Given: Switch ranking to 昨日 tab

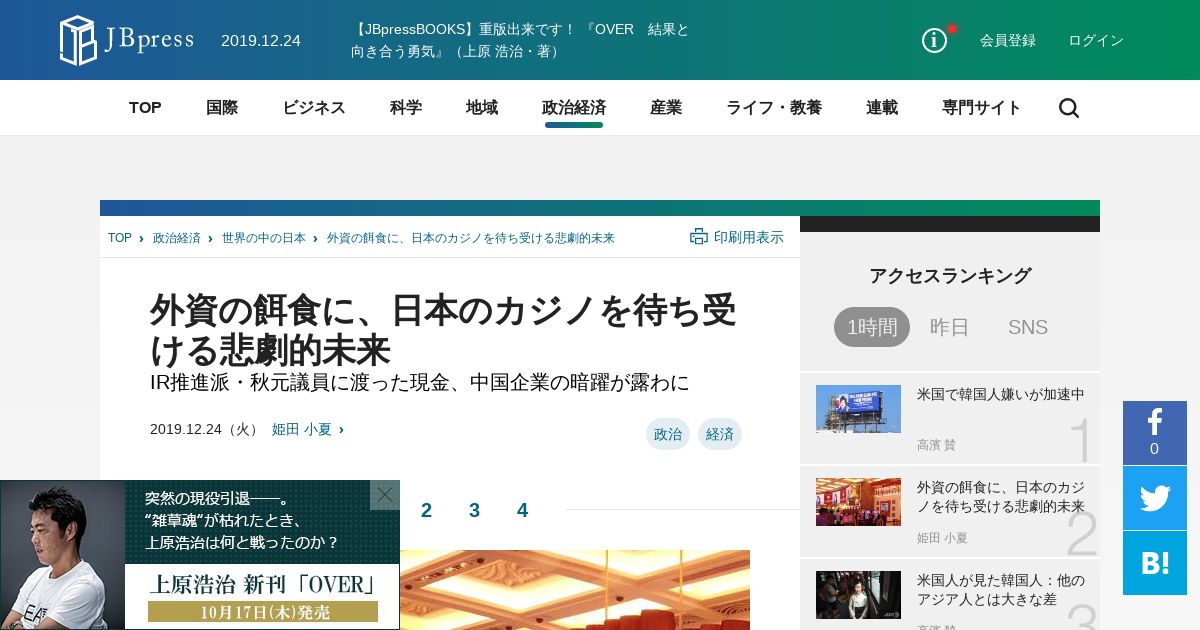Looking at the screenshot, I should pos(950,327).
